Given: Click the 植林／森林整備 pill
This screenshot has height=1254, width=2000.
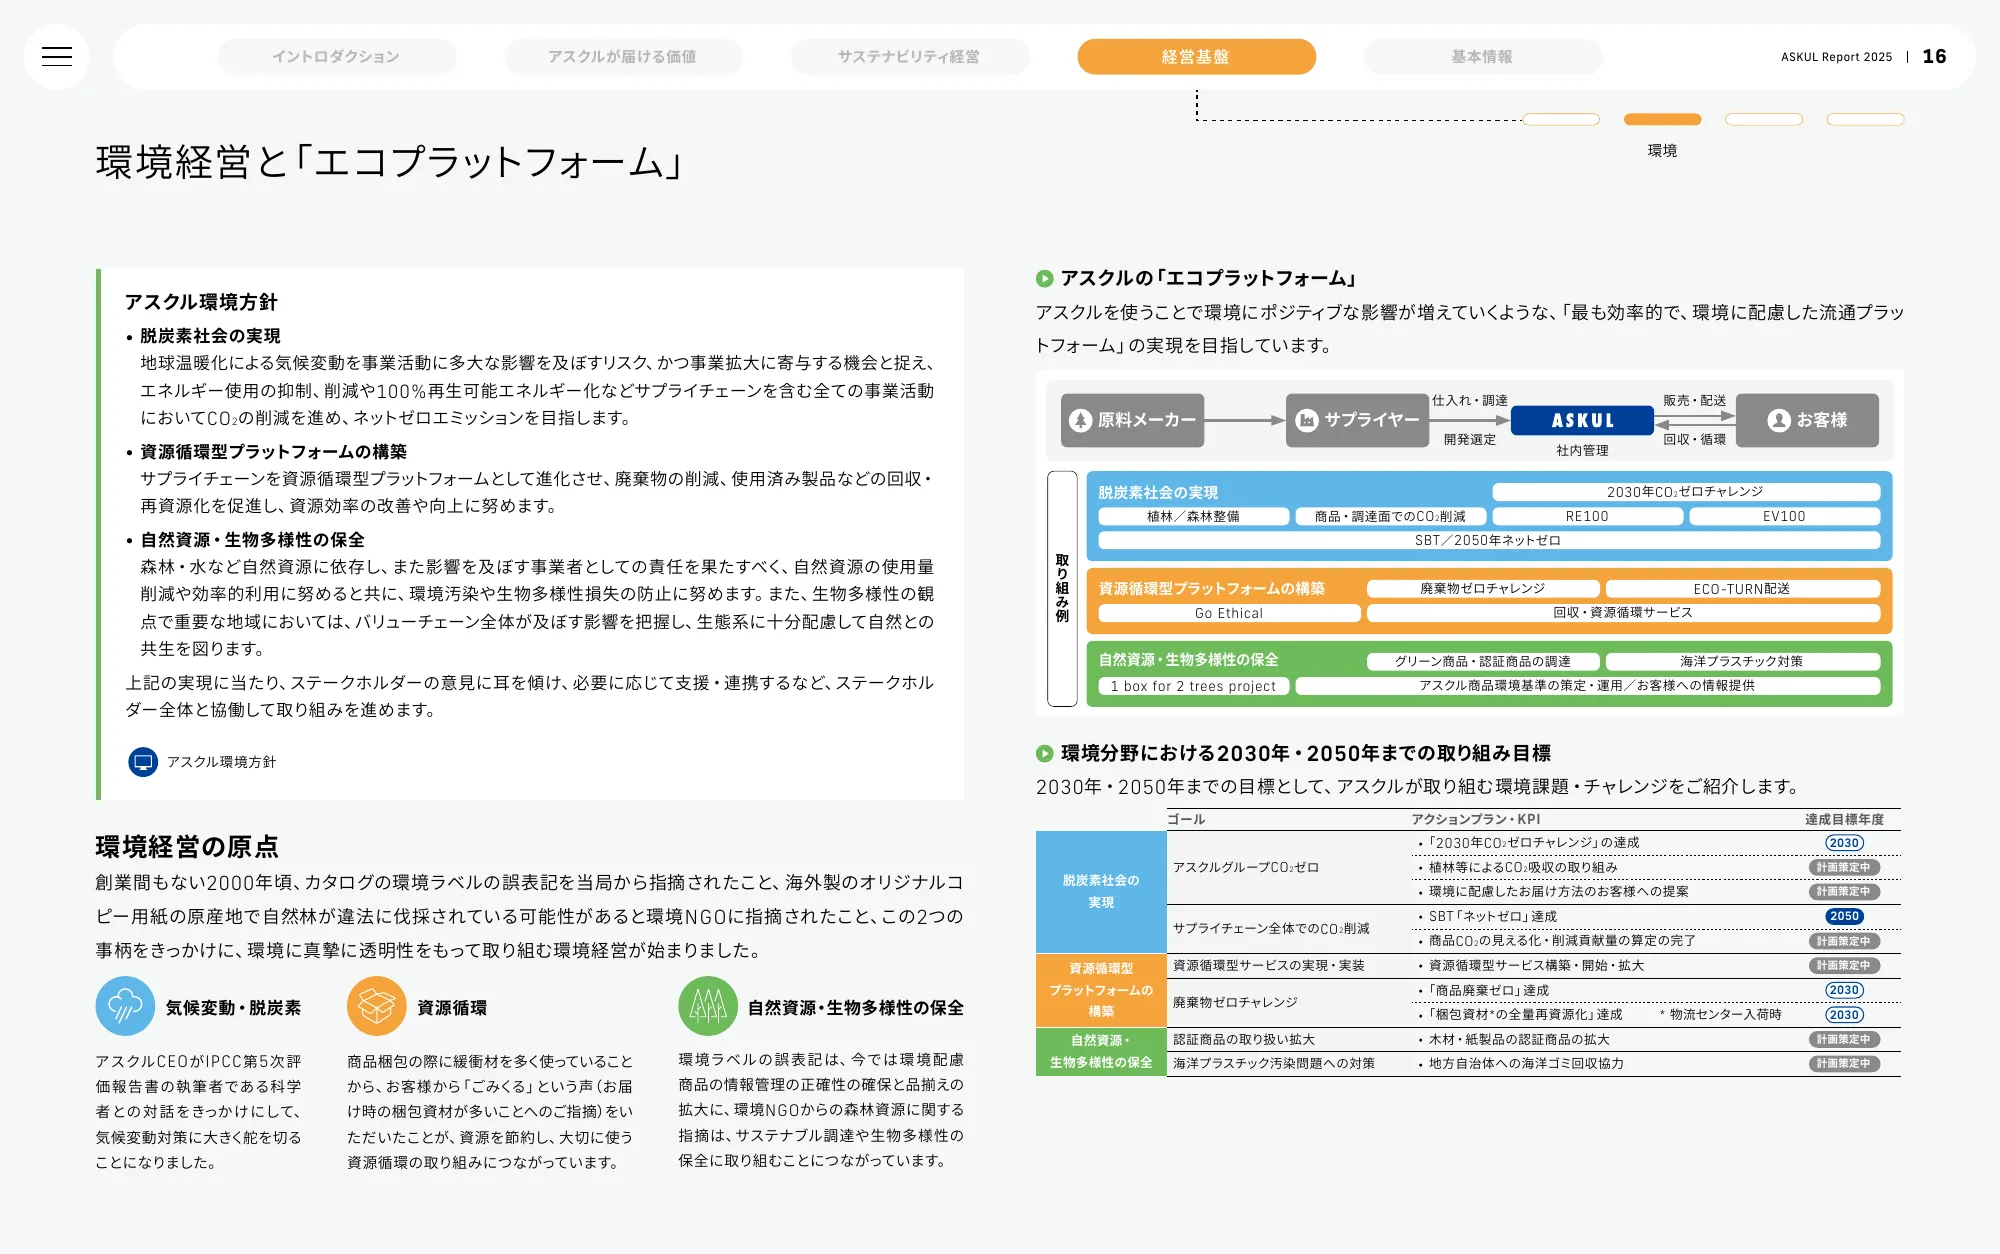Looking at the screenshot, I should [1193, 516].
